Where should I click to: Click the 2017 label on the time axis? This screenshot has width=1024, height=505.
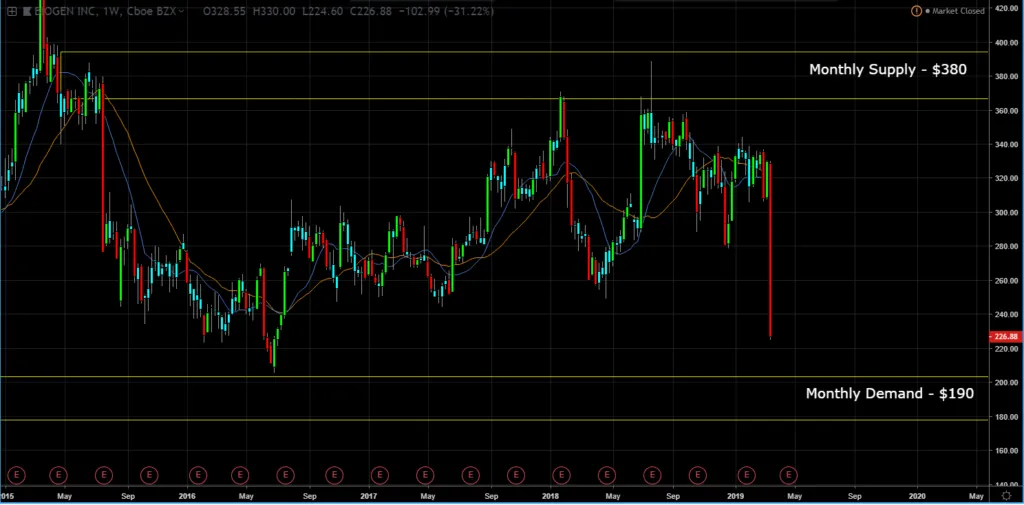(x=369, y=495)
